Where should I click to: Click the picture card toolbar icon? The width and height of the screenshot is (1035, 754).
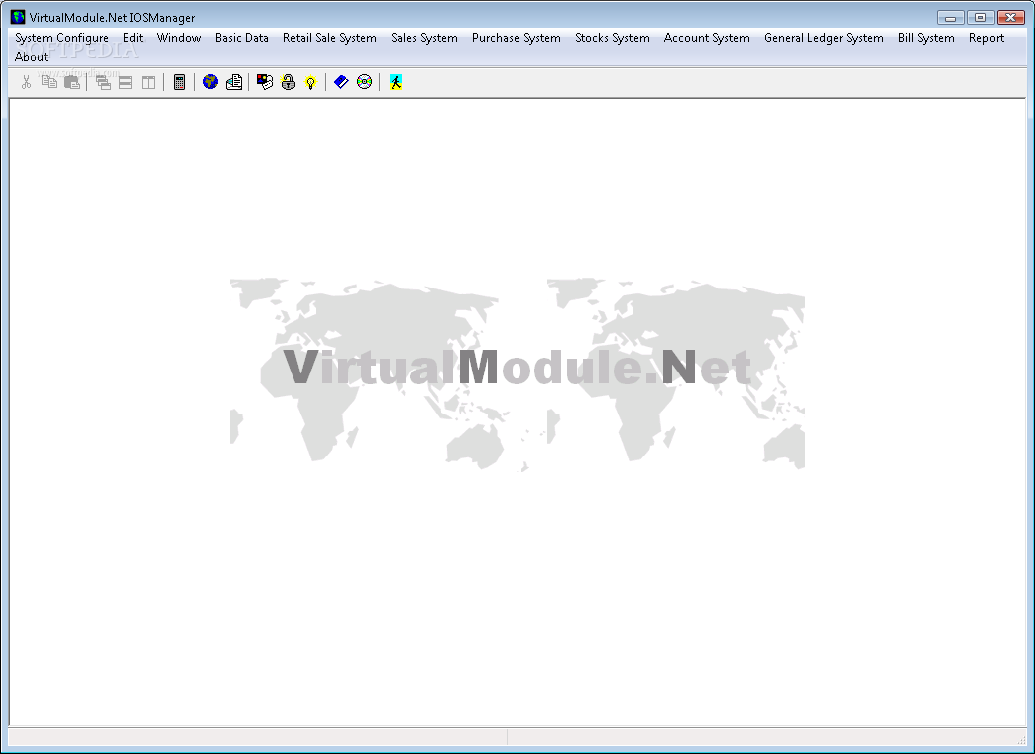[265, 82]
